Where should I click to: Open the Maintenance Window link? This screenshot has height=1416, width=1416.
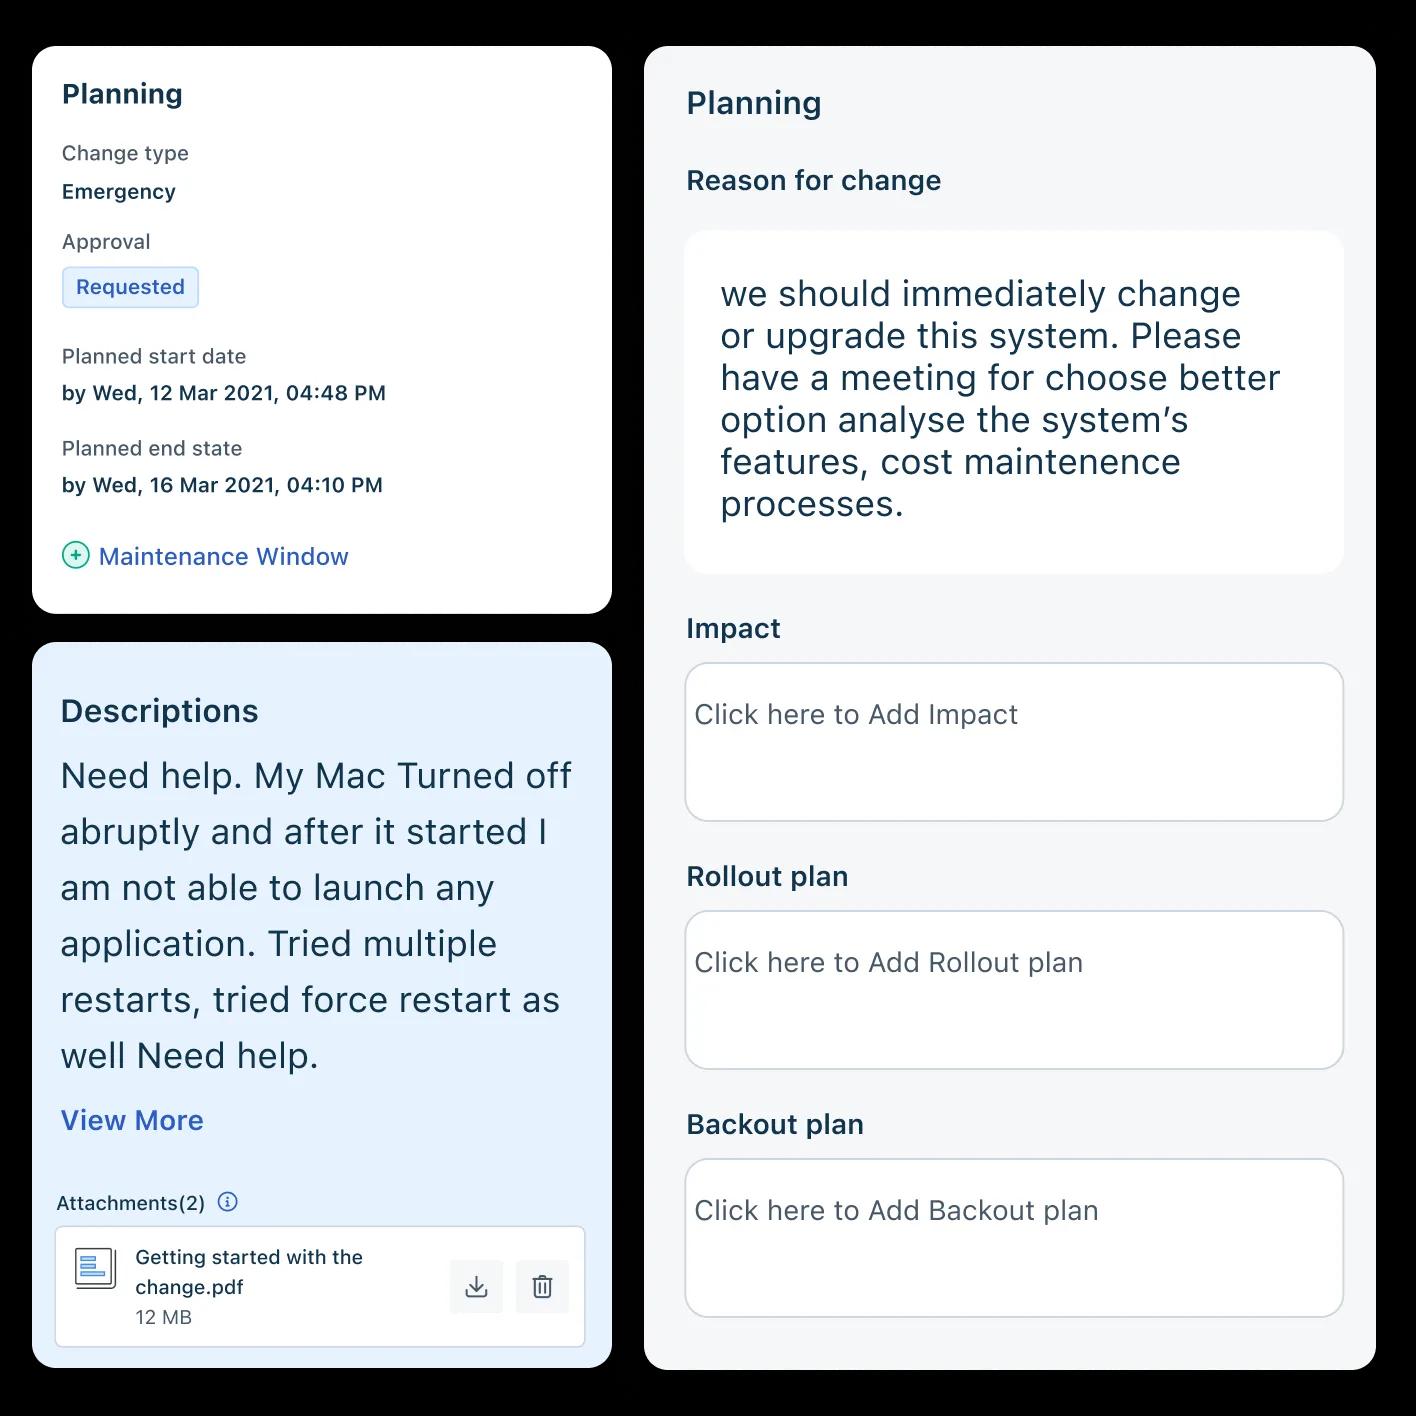pos(223,556)
